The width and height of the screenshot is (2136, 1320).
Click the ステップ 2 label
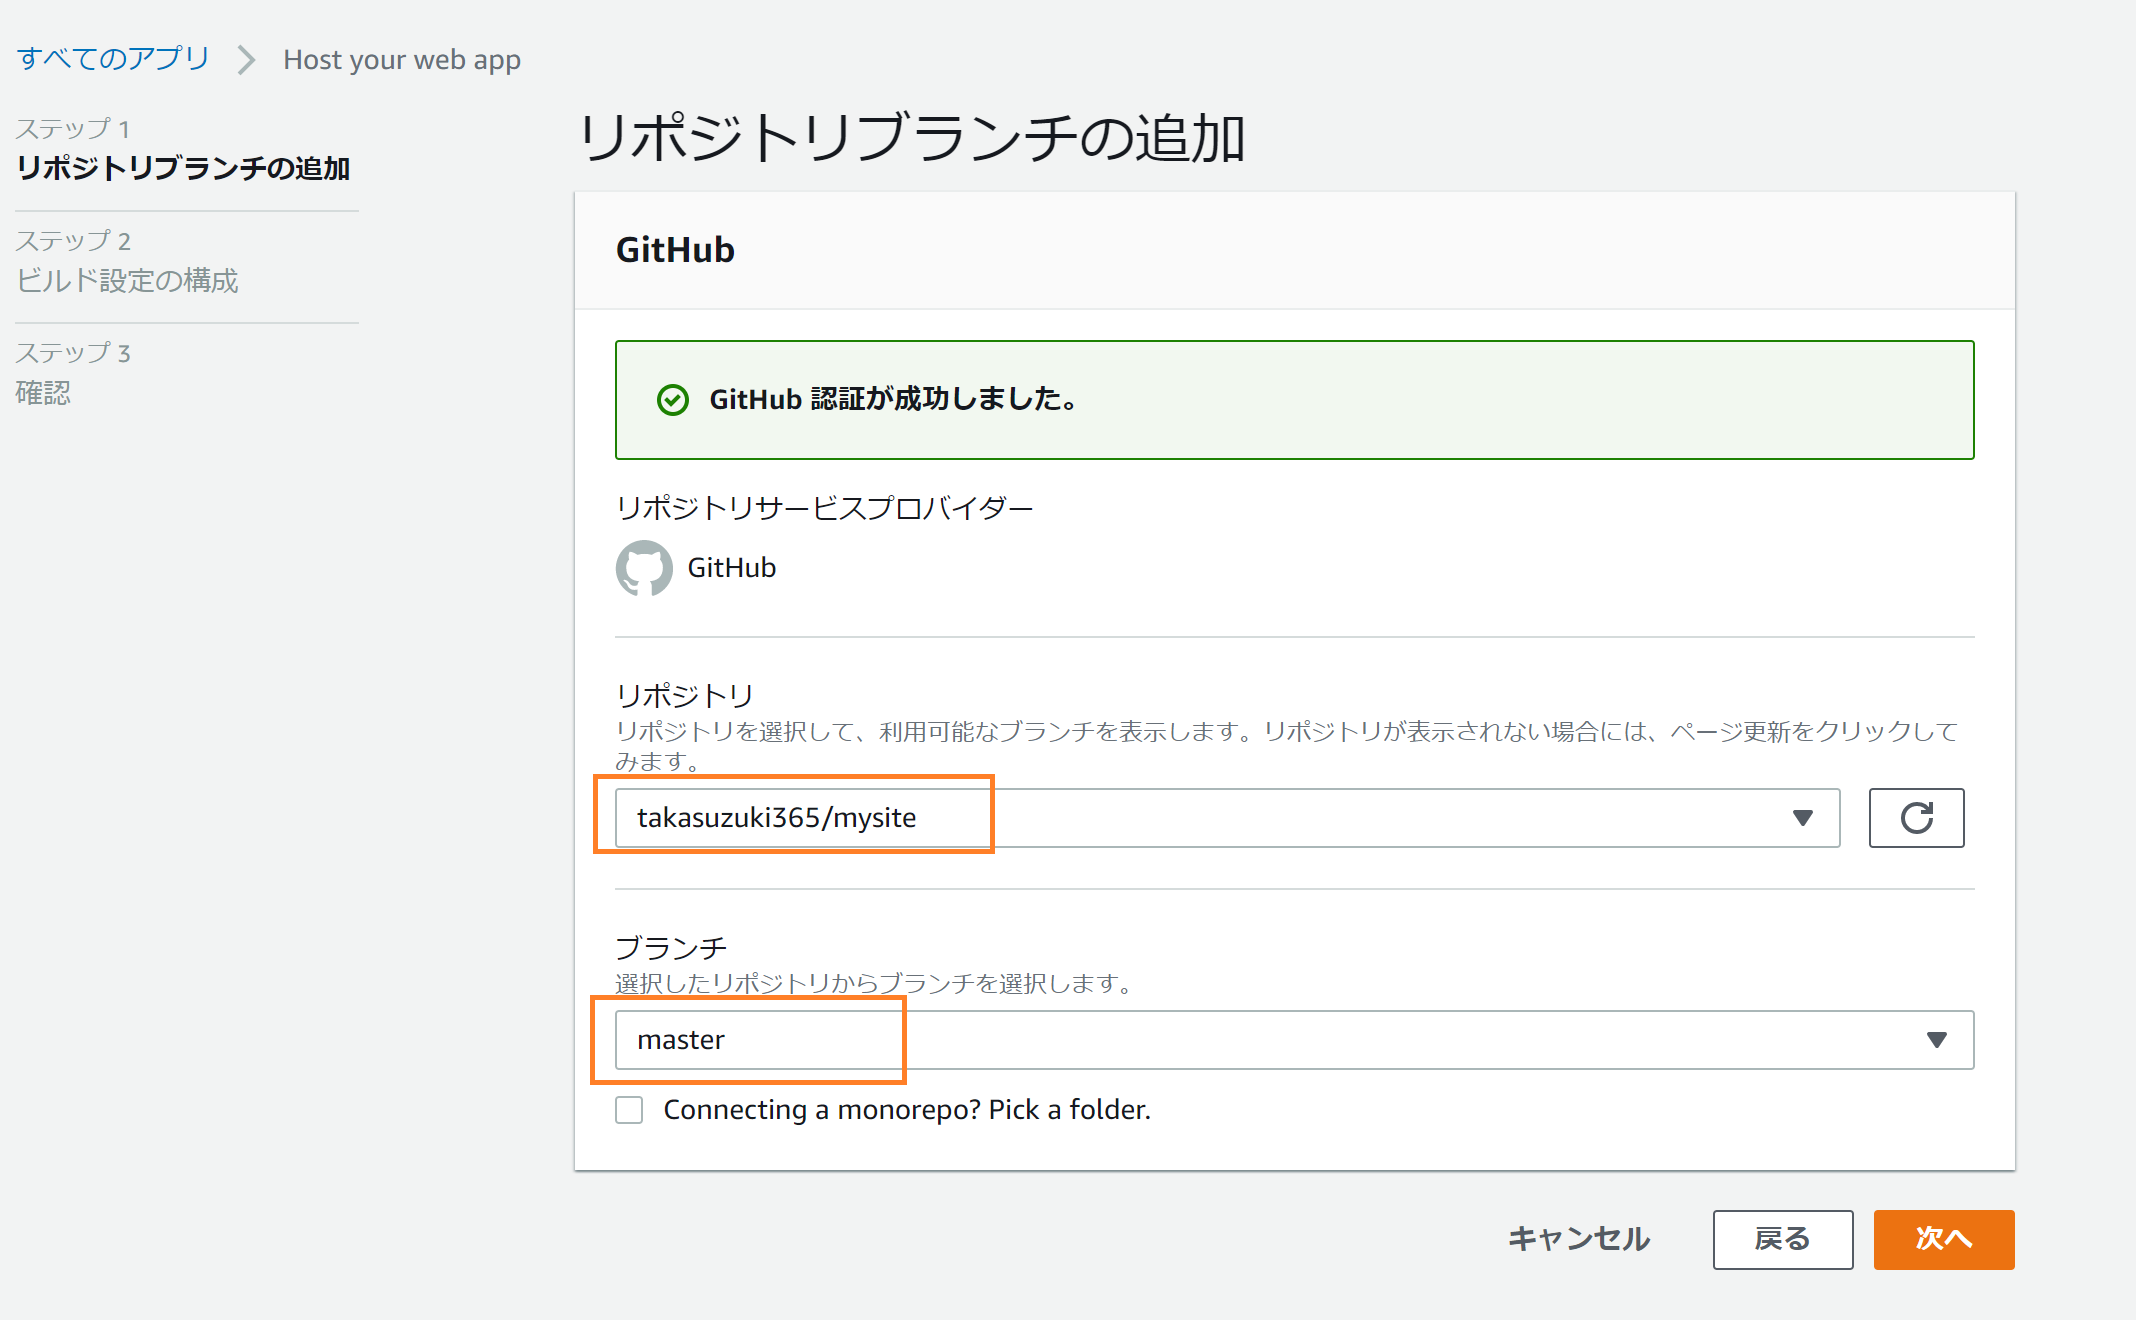coord(73,241)
